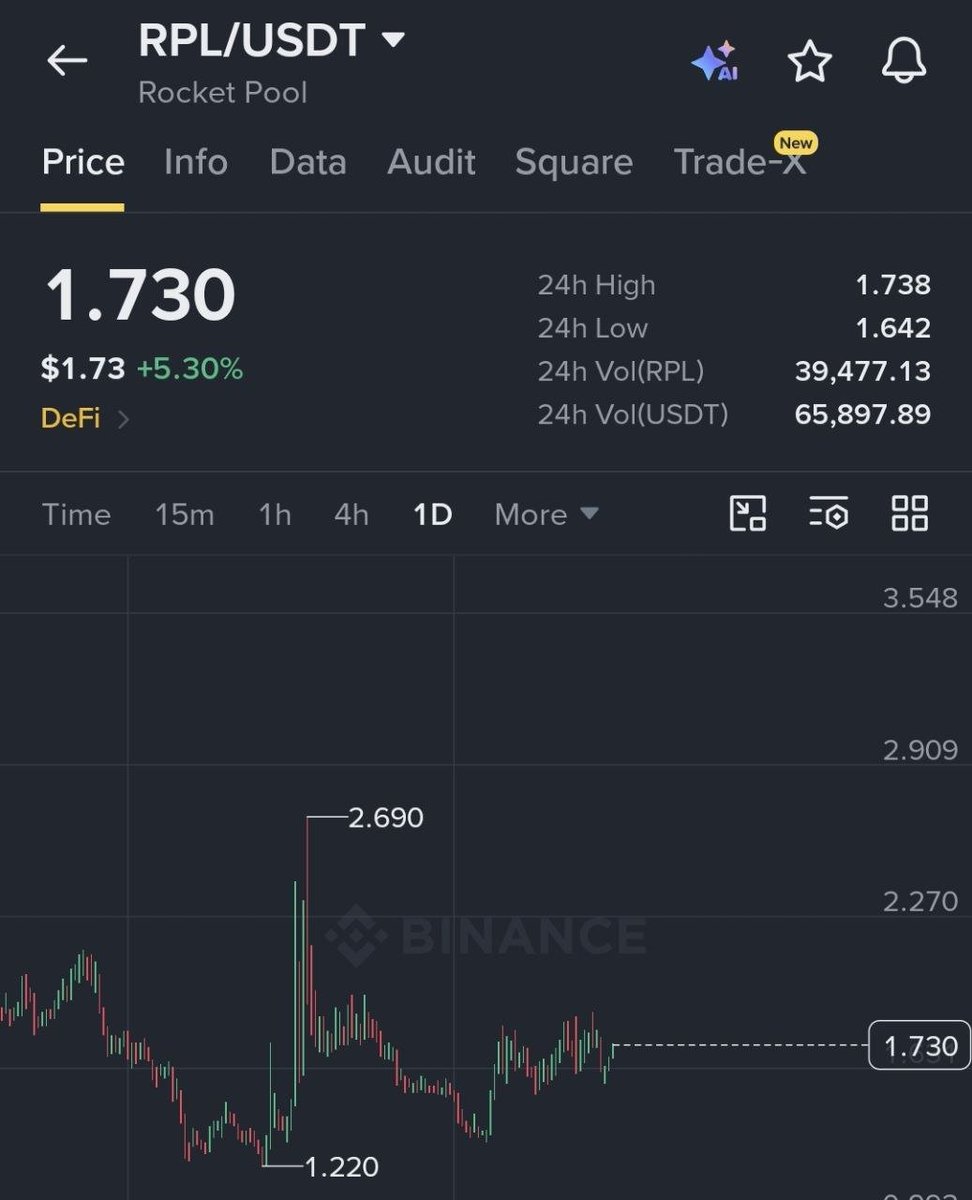The height and width of the screenshot is (1200, 972).
Task: Click the 1.220 low marker on chart
Action: click(x=341, y=1166)
